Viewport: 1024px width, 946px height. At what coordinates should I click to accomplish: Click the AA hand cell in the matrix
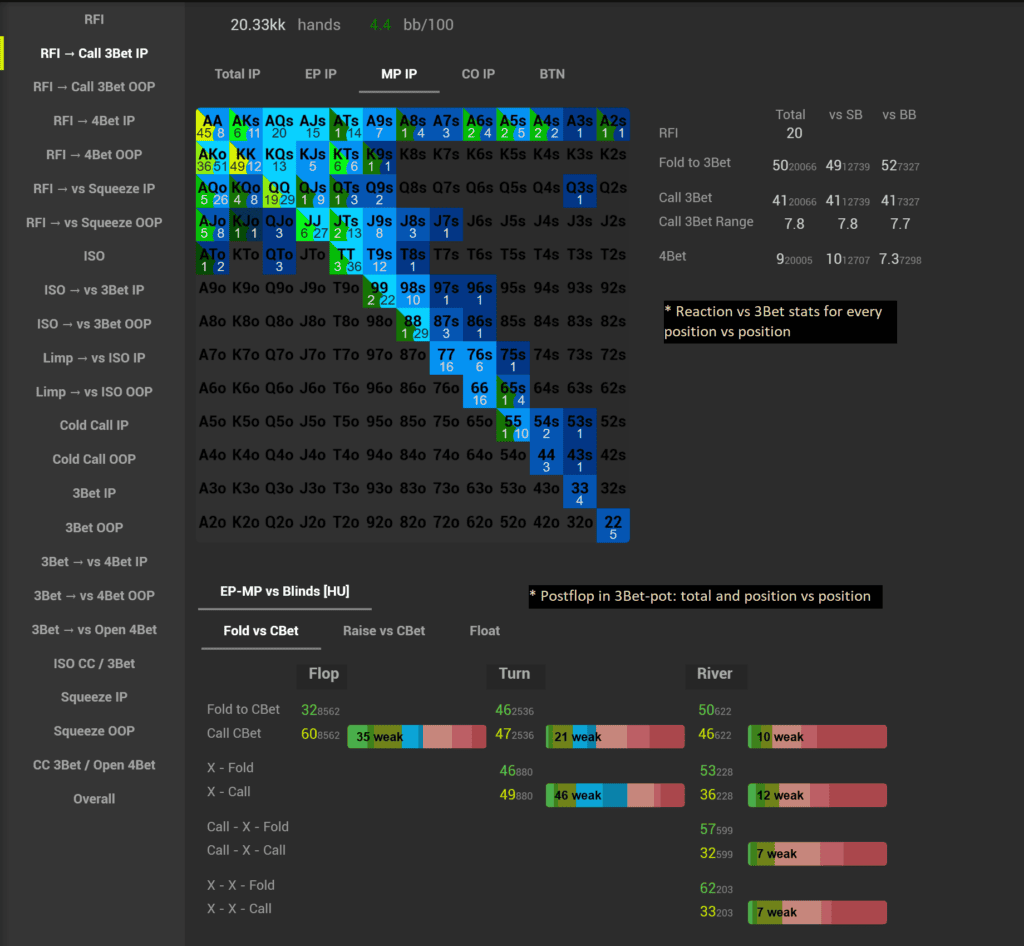tap(212, 124)
